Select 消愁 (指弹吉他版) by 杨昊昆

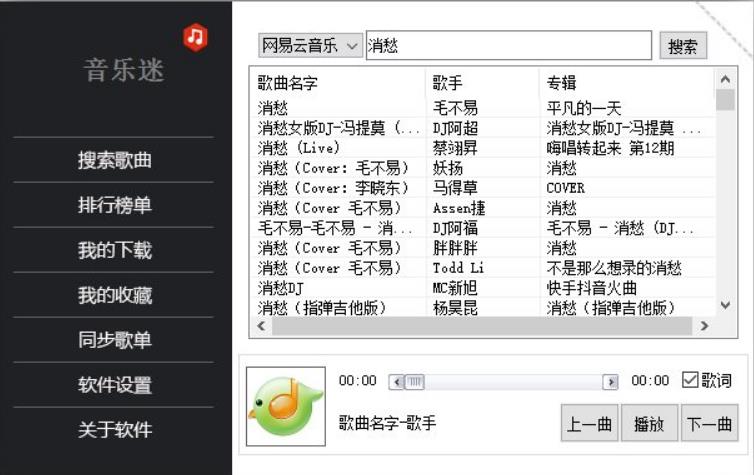click(x=483, y=308)
